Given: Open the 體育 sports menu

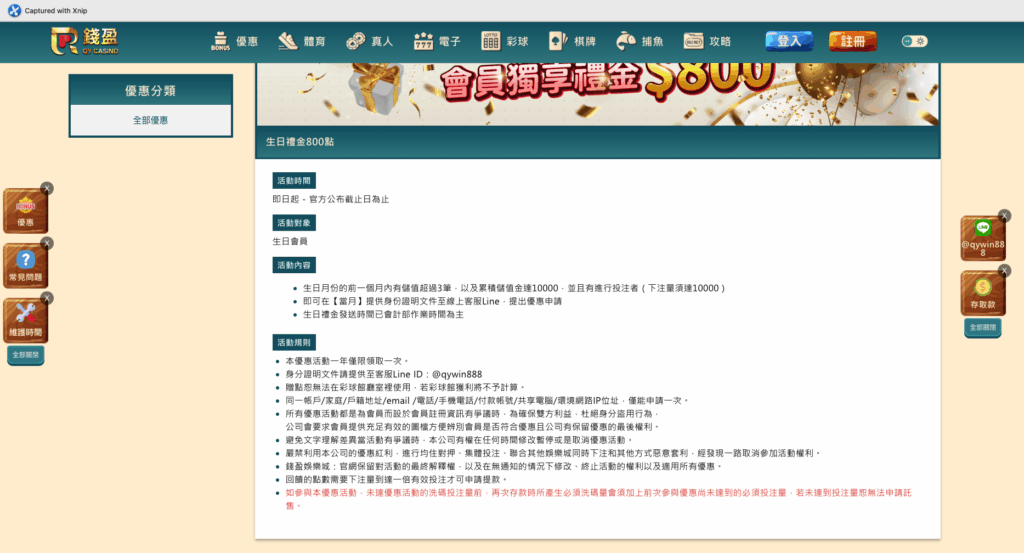Looking at the screenshot, I should click(302, 42).
